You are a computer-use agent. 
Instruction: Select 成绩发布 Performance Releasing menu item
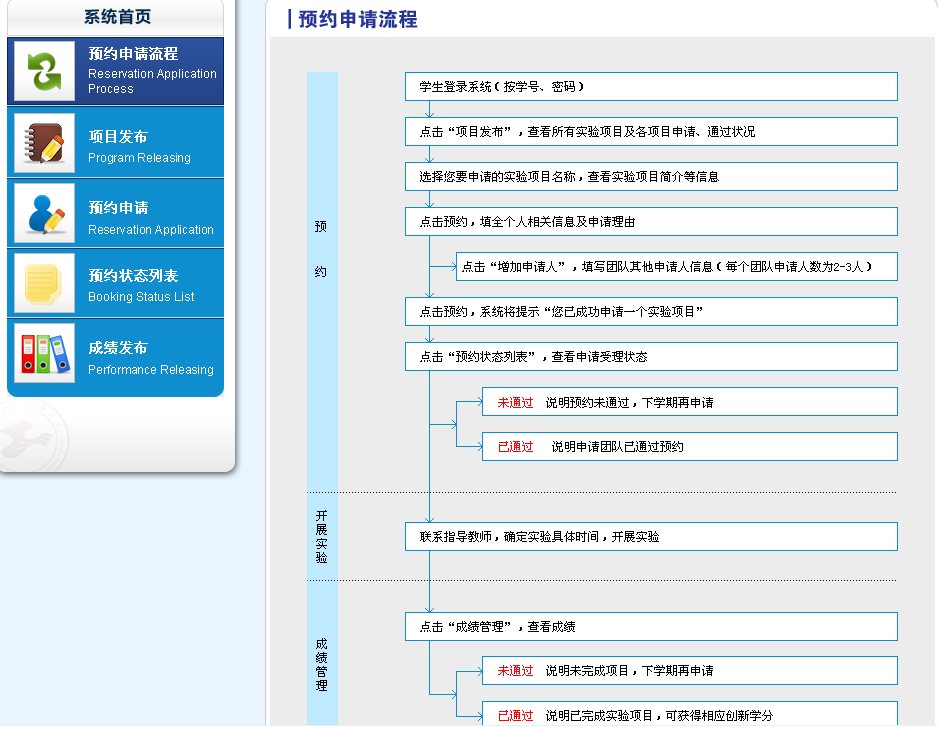click(150, 357)
